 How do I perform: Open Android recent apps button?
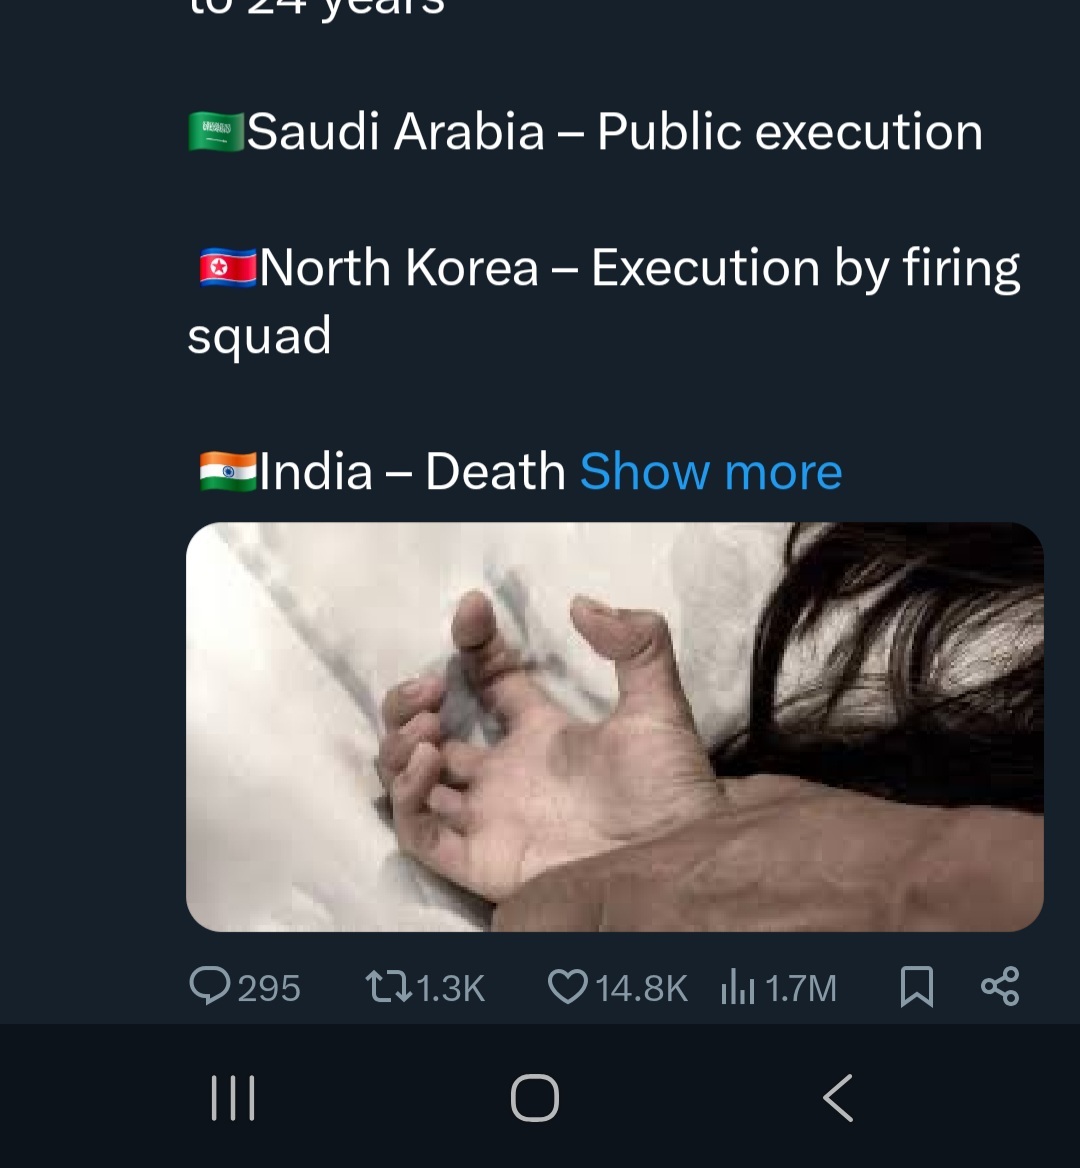pyautogui.click(x=233, y=1098)
